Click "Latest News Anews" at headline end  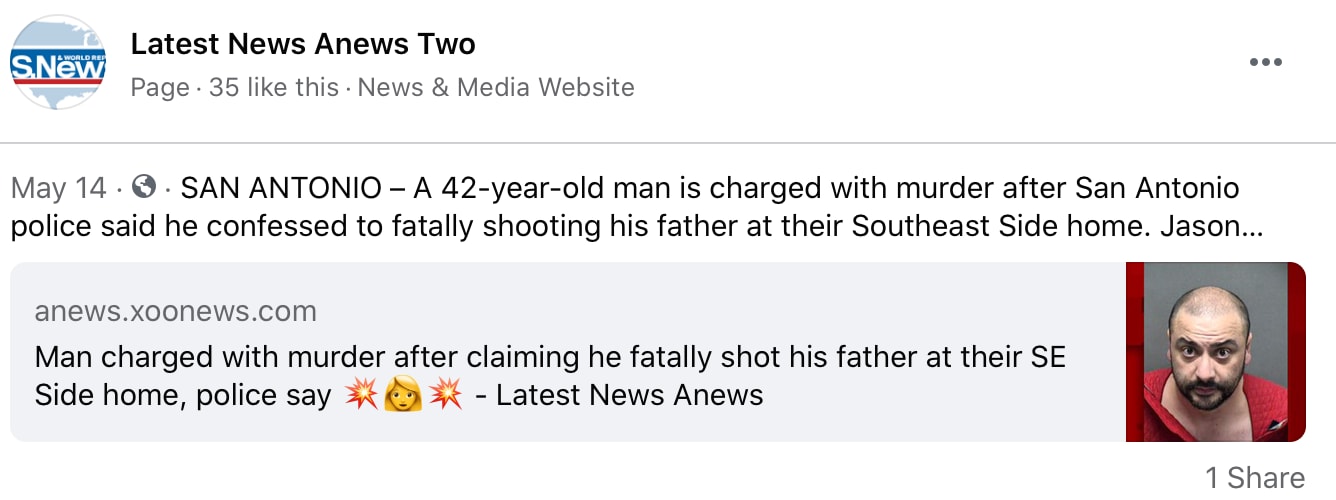(629, 395)
